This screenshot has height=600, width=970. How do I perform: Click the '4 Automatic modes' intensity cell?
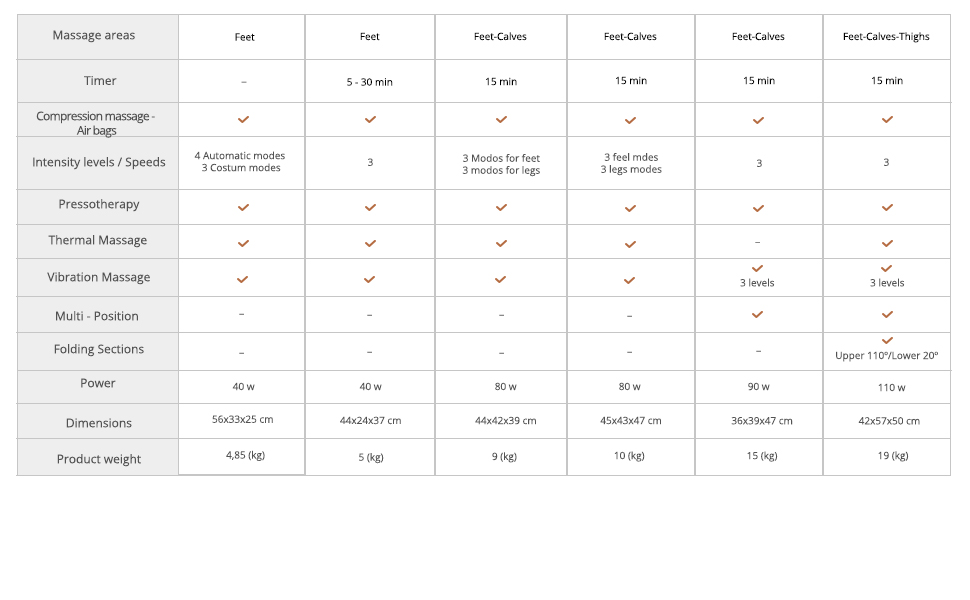tap(240, 156)
